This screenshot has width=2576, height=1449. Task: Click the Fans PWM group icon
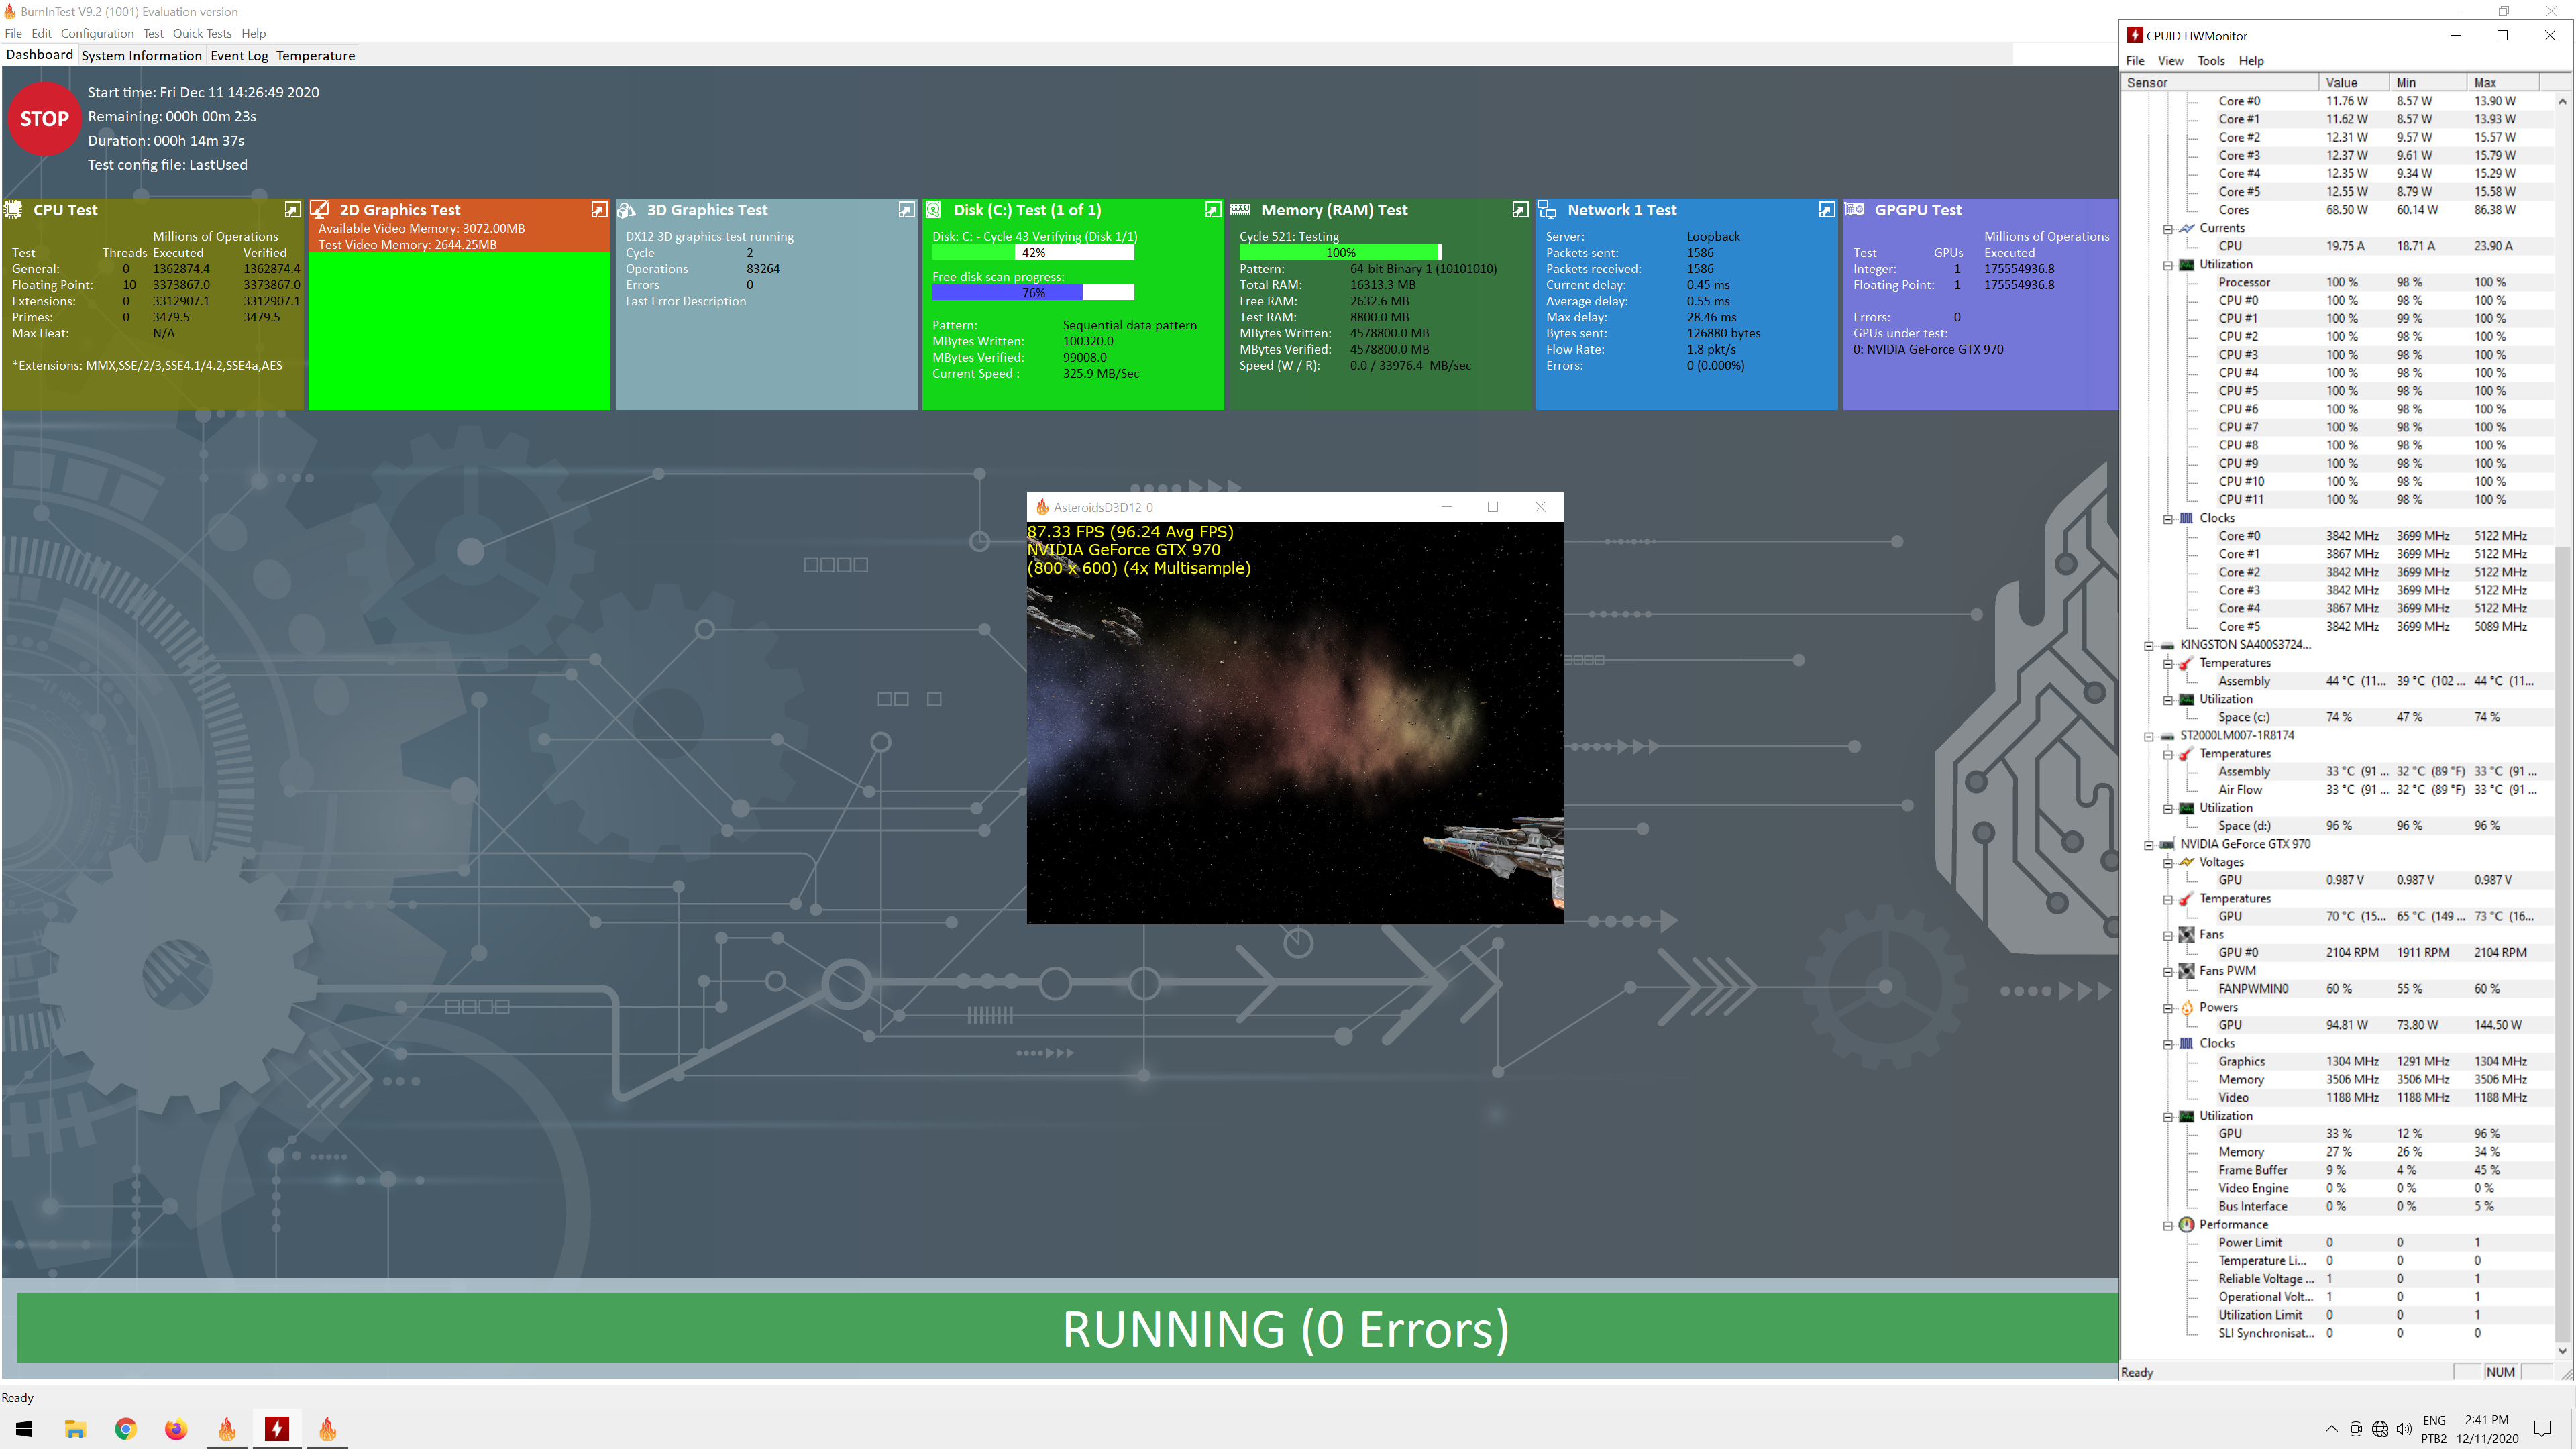[x=2186, y=970]
